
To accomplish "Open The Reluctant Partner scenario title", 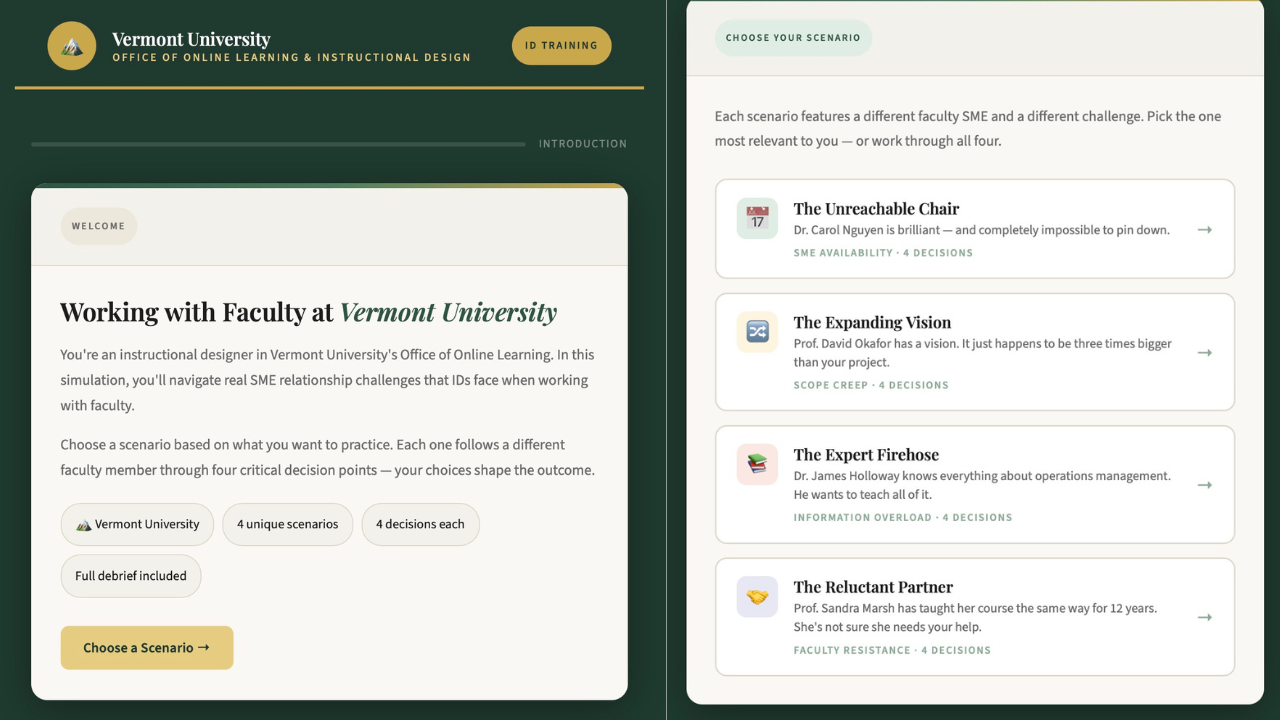I will coord(873,587).
